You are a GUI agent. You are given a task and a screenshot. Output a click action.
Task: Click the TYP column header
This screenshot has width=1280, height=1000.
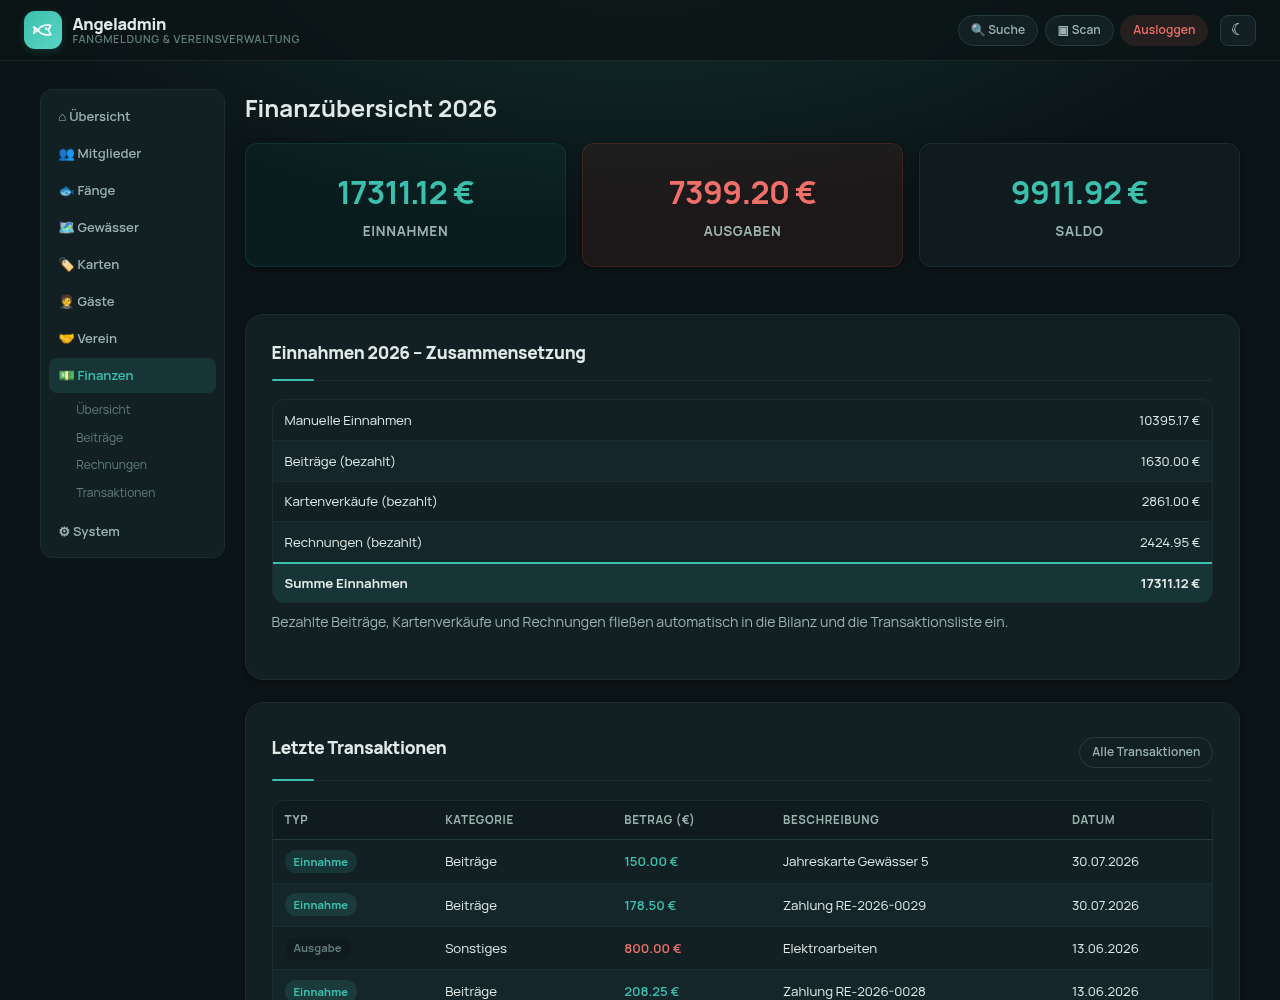tap(296, 820)
